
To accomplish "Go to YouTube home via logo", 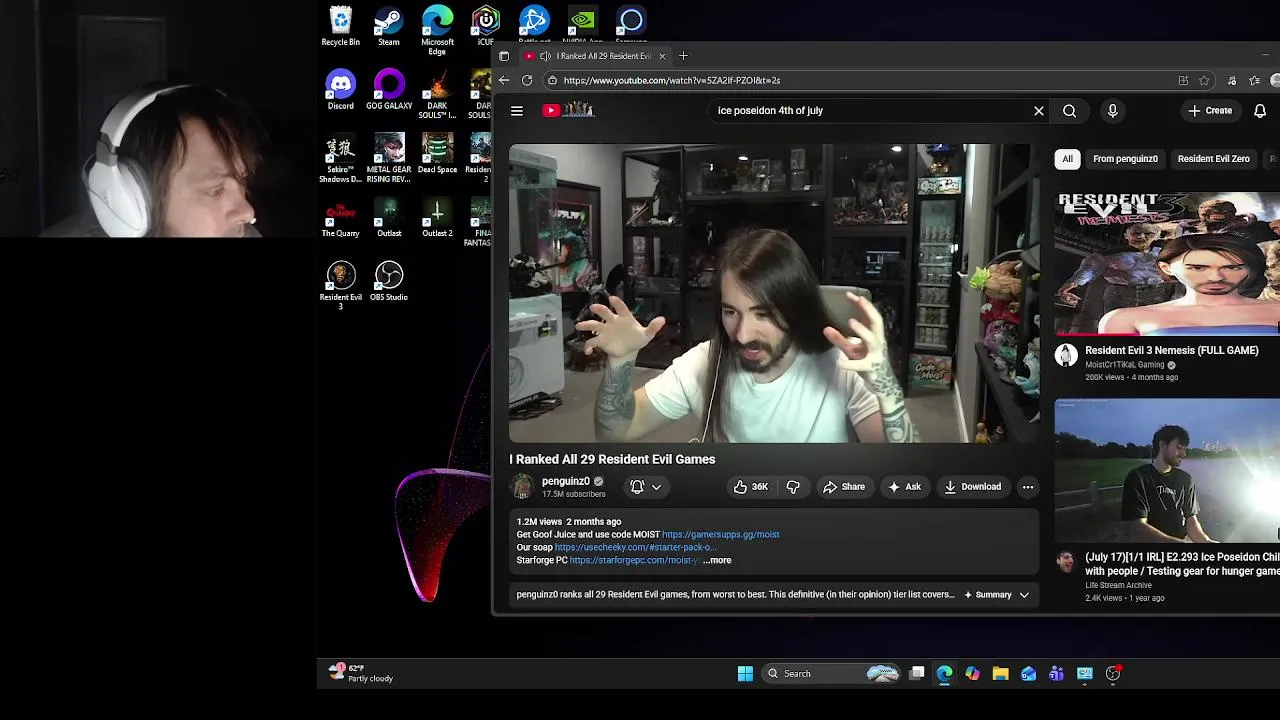I will click(569, 111).
